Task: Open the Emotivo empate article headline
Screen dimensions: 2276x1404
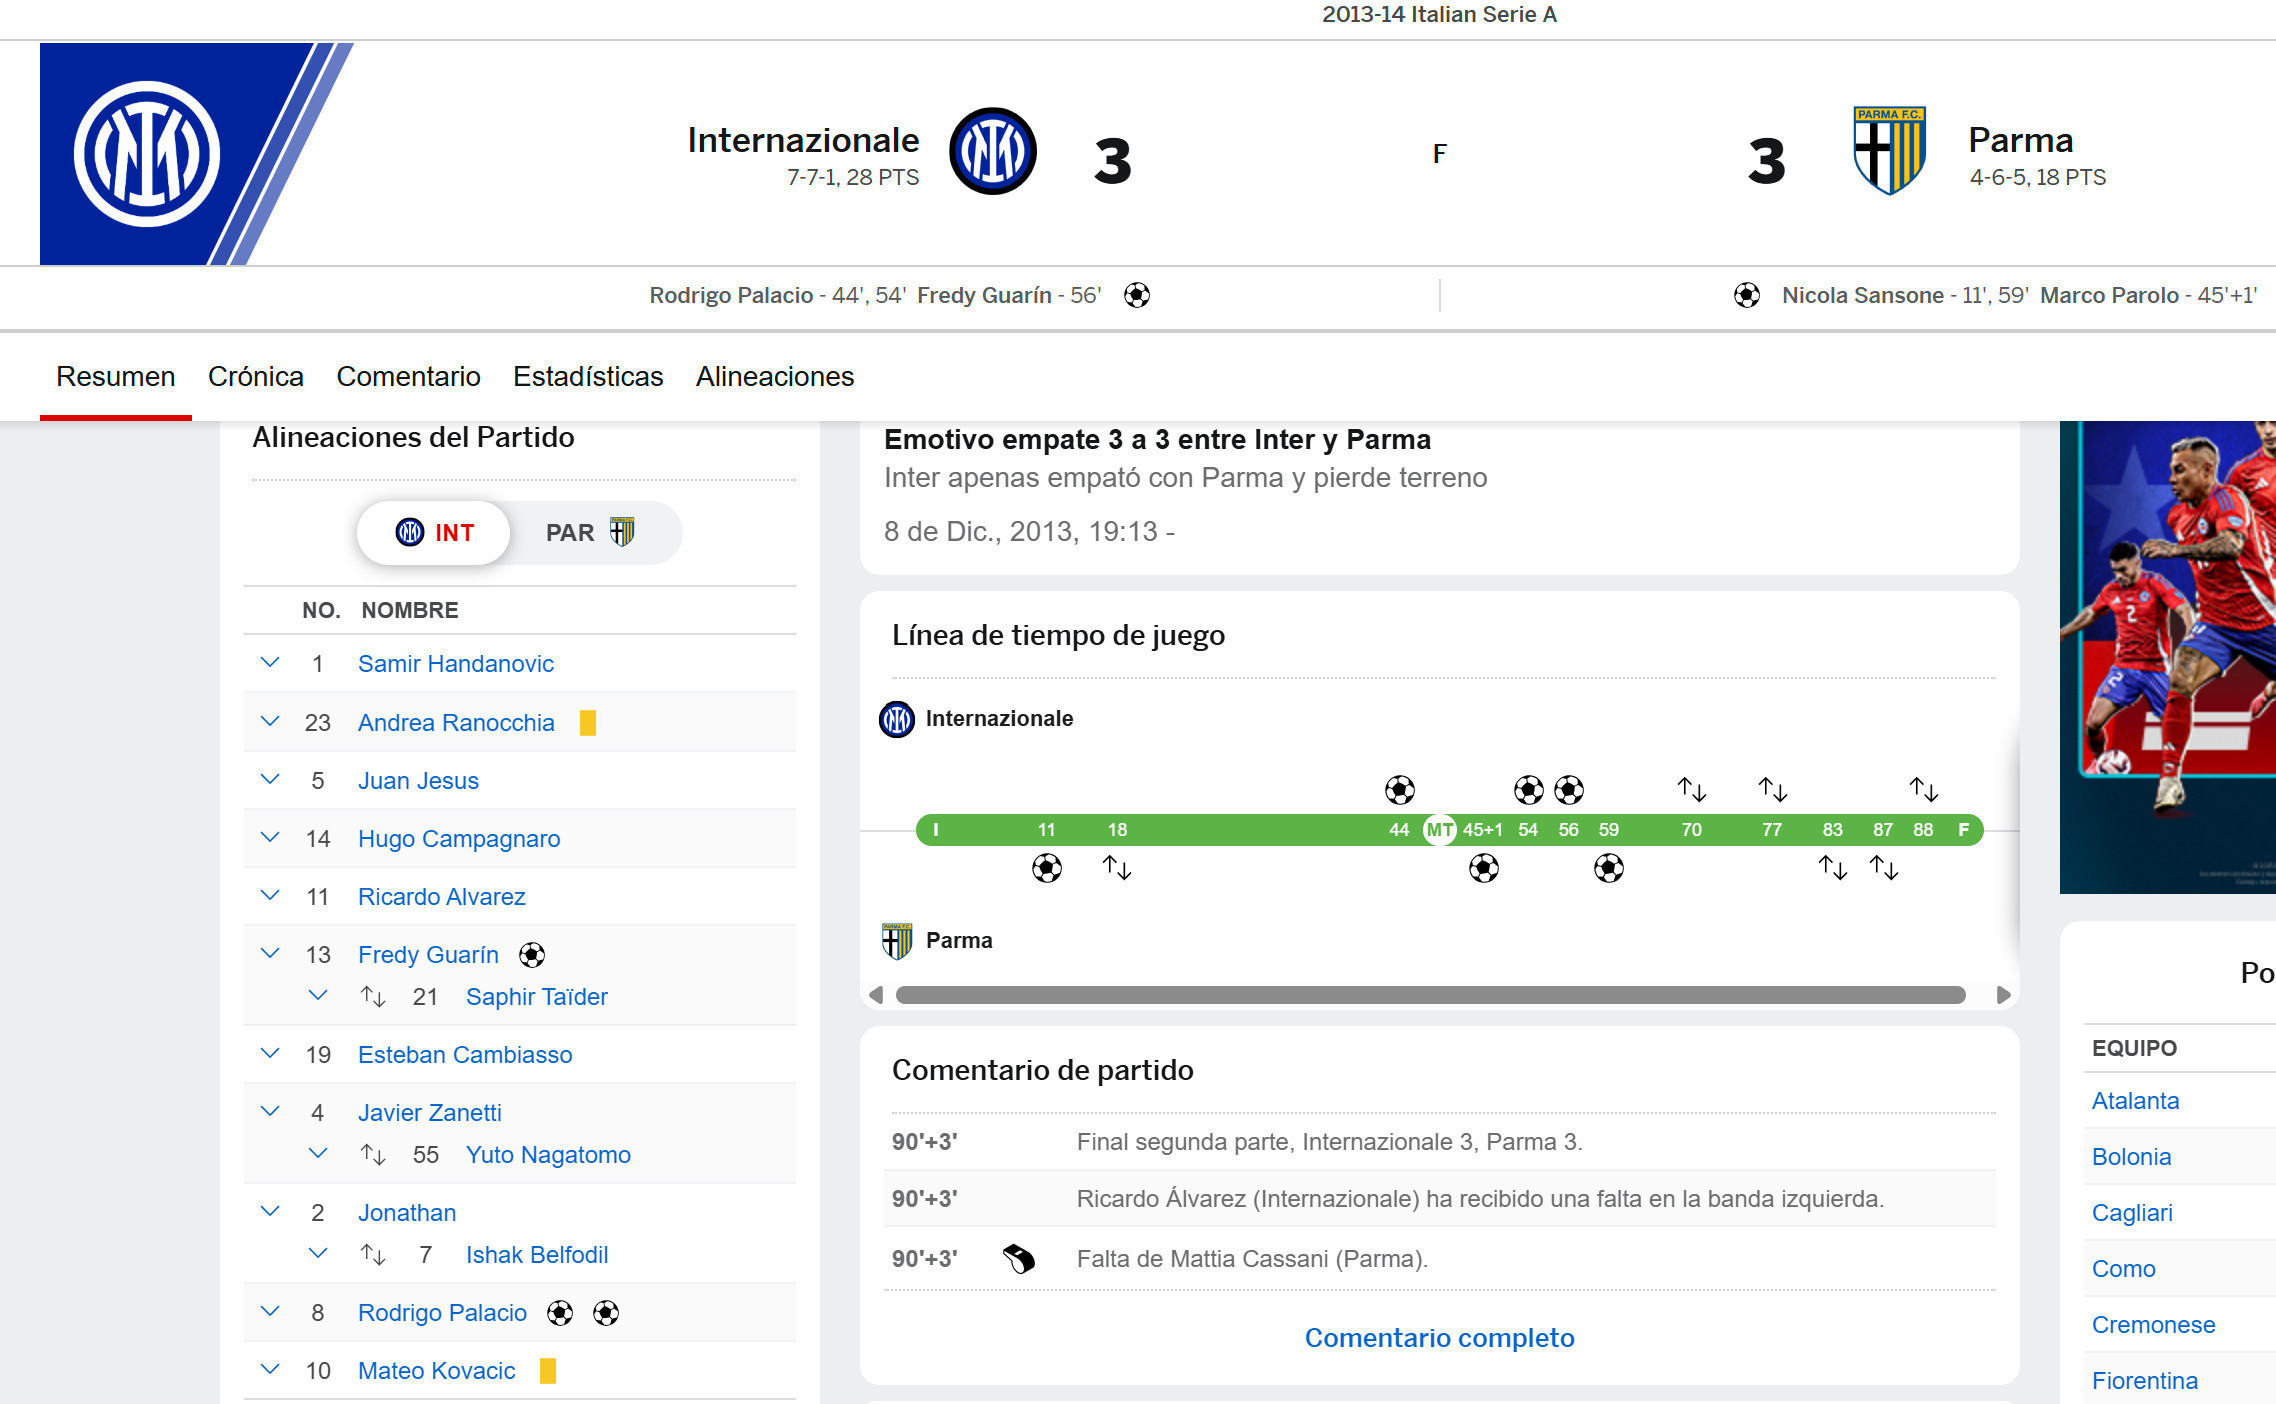Action: pyautogui.click(x=1157, y=440)
